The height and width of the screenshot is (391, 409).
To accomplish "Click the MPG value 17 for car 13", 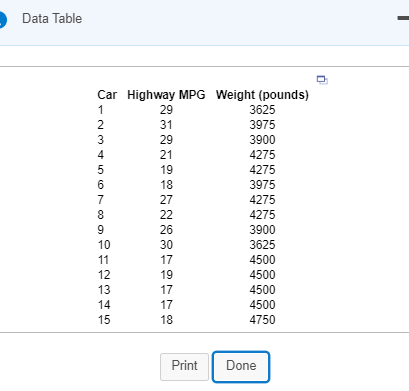I will pyautogui.click(x=166, y=290).
